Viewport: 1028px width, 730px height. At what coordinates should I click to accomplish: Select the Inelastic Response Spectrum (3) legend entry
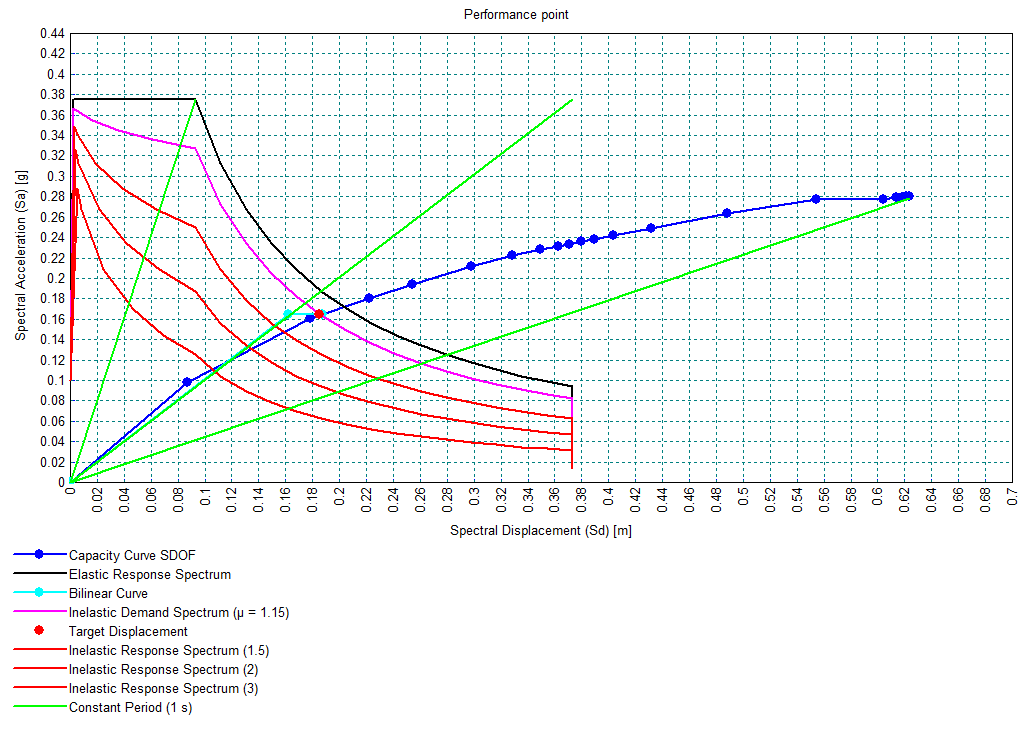(164, 688)
